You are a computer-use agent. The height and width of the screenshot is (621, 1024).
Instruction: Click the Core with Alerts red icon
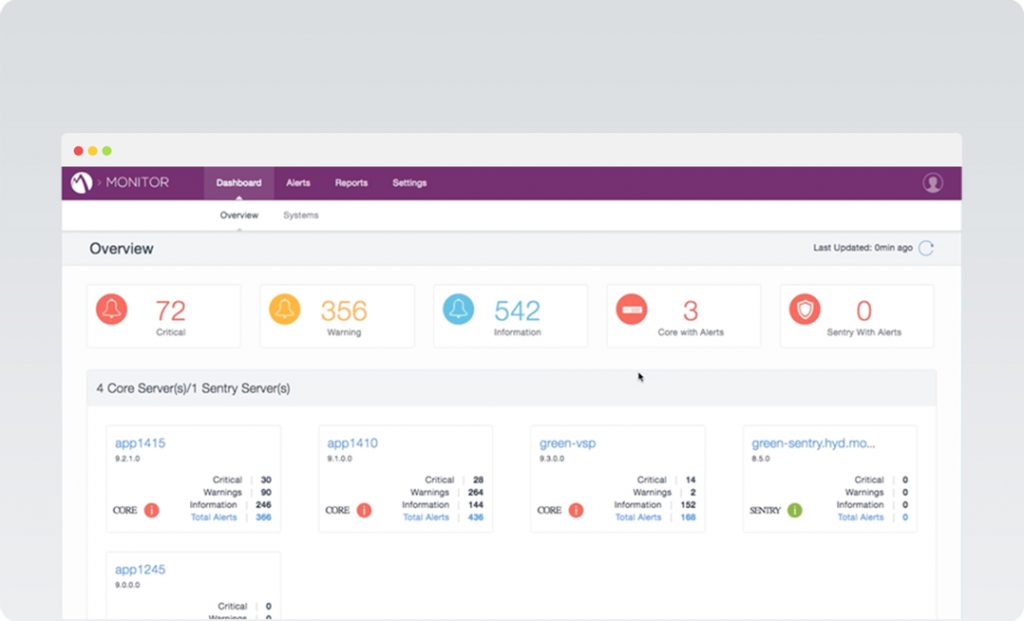(x=632, y=310)
